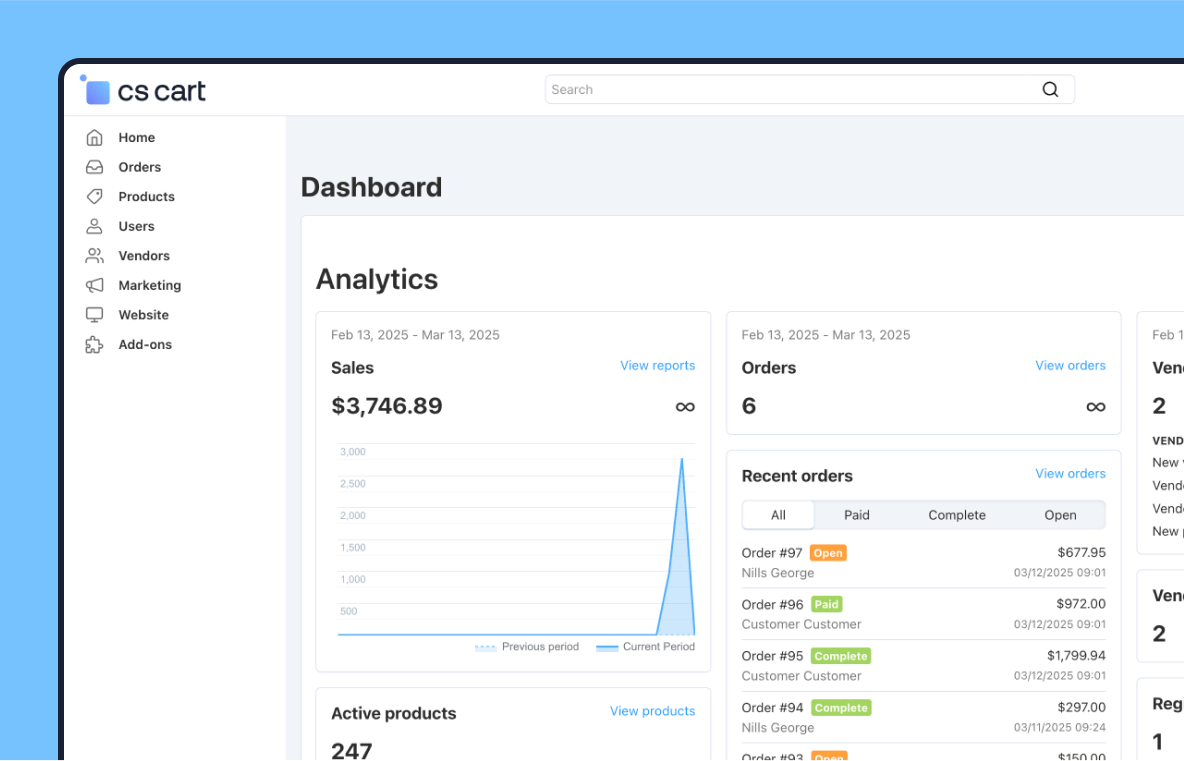Click the infinity icon beside Sales total

coord(684,407)
